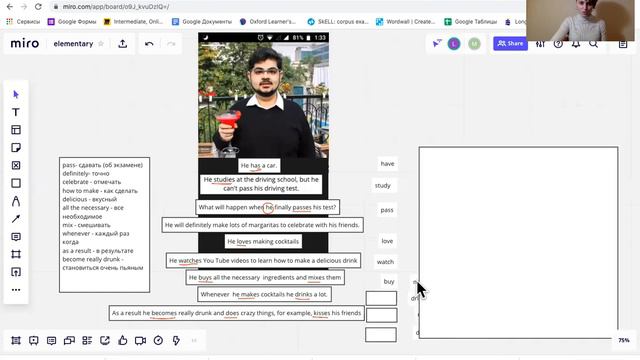Open more tools ellipsis menu
The height and width of the screenshot is (360, 640).
[16, 290]
